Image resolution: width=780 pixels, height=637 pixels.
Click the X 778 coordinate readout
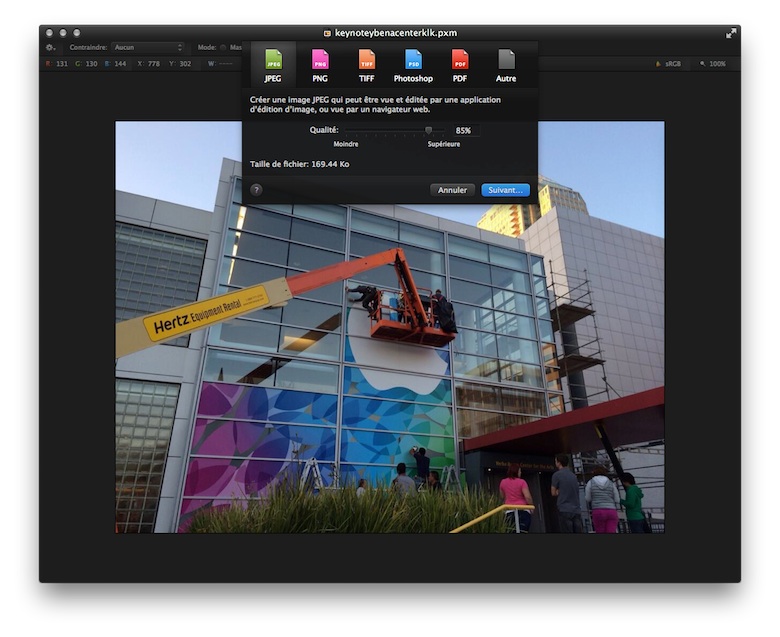[x=148, y=64]
